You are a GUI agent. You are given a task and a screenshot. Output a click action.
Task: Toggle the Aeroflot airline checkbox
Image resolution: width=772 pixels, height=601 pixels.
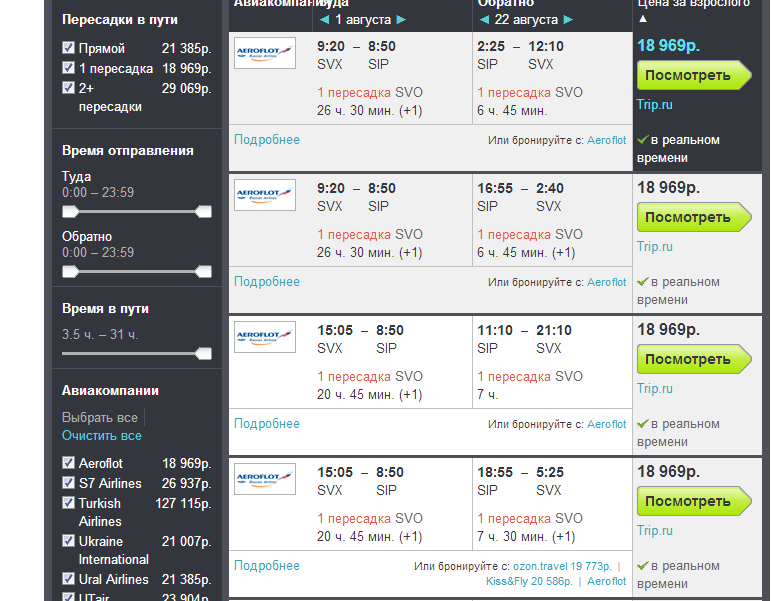[68, 463]
